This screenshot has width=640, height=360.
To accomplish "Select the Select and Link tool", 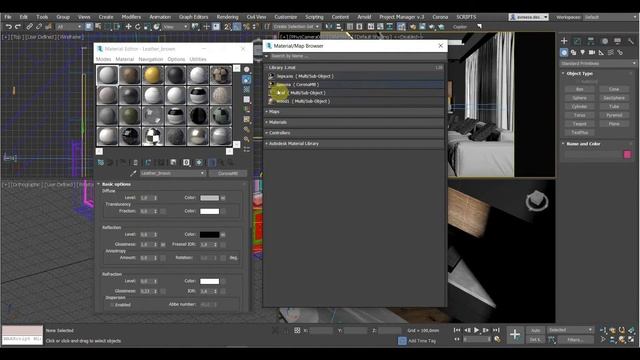I will pyautogui.click(x=29, y=27).
